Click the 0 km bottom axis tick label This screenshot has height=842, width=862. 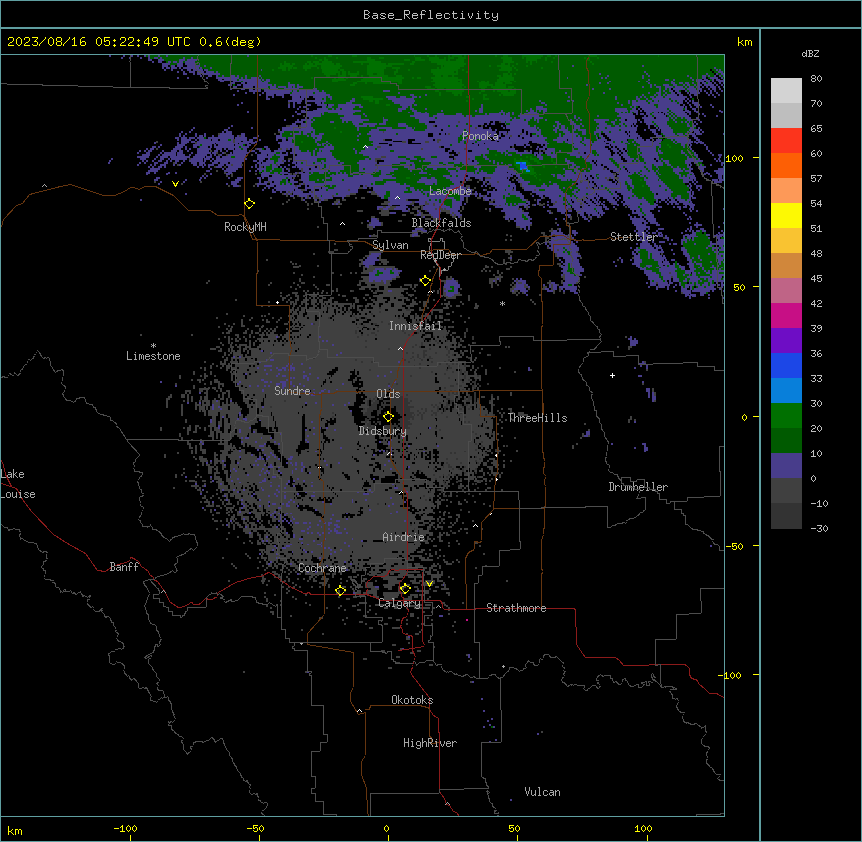click(x=386, y=828)
